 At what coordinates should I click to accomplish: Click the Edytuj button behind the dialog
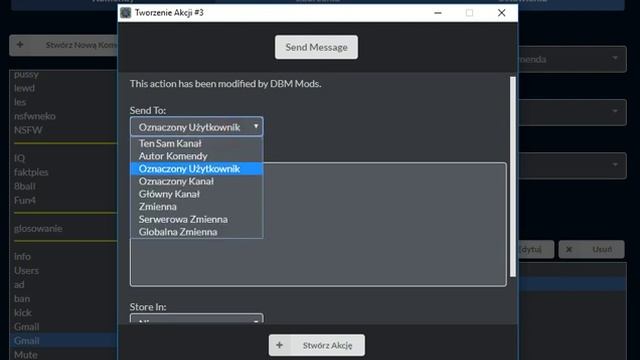(x=536, y=249)
